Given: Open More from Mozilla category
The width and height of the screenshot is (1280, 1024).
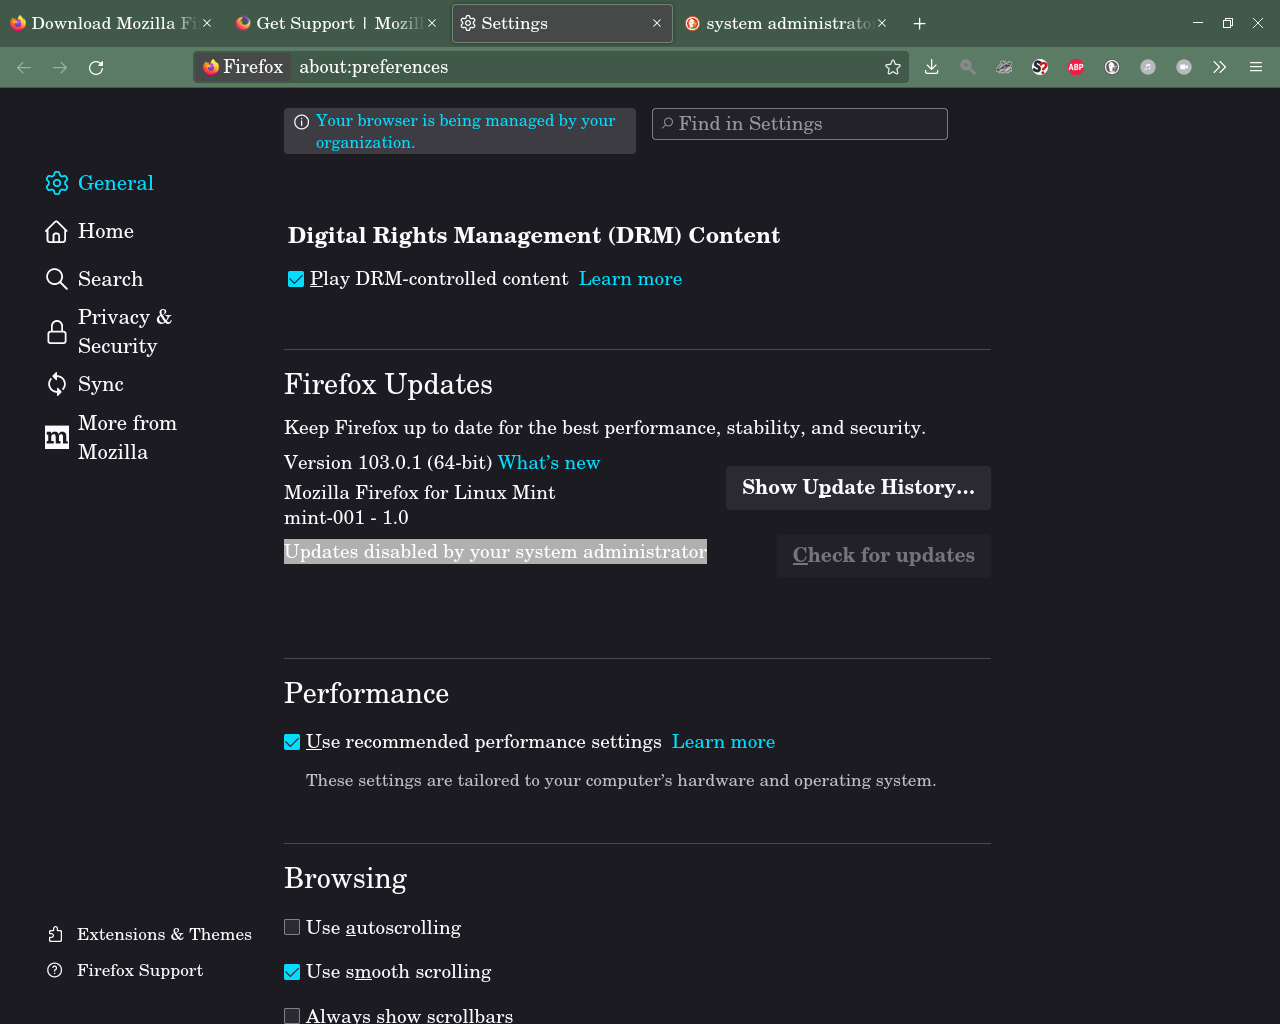Looking at the screenshot, I should click(112, 437).
